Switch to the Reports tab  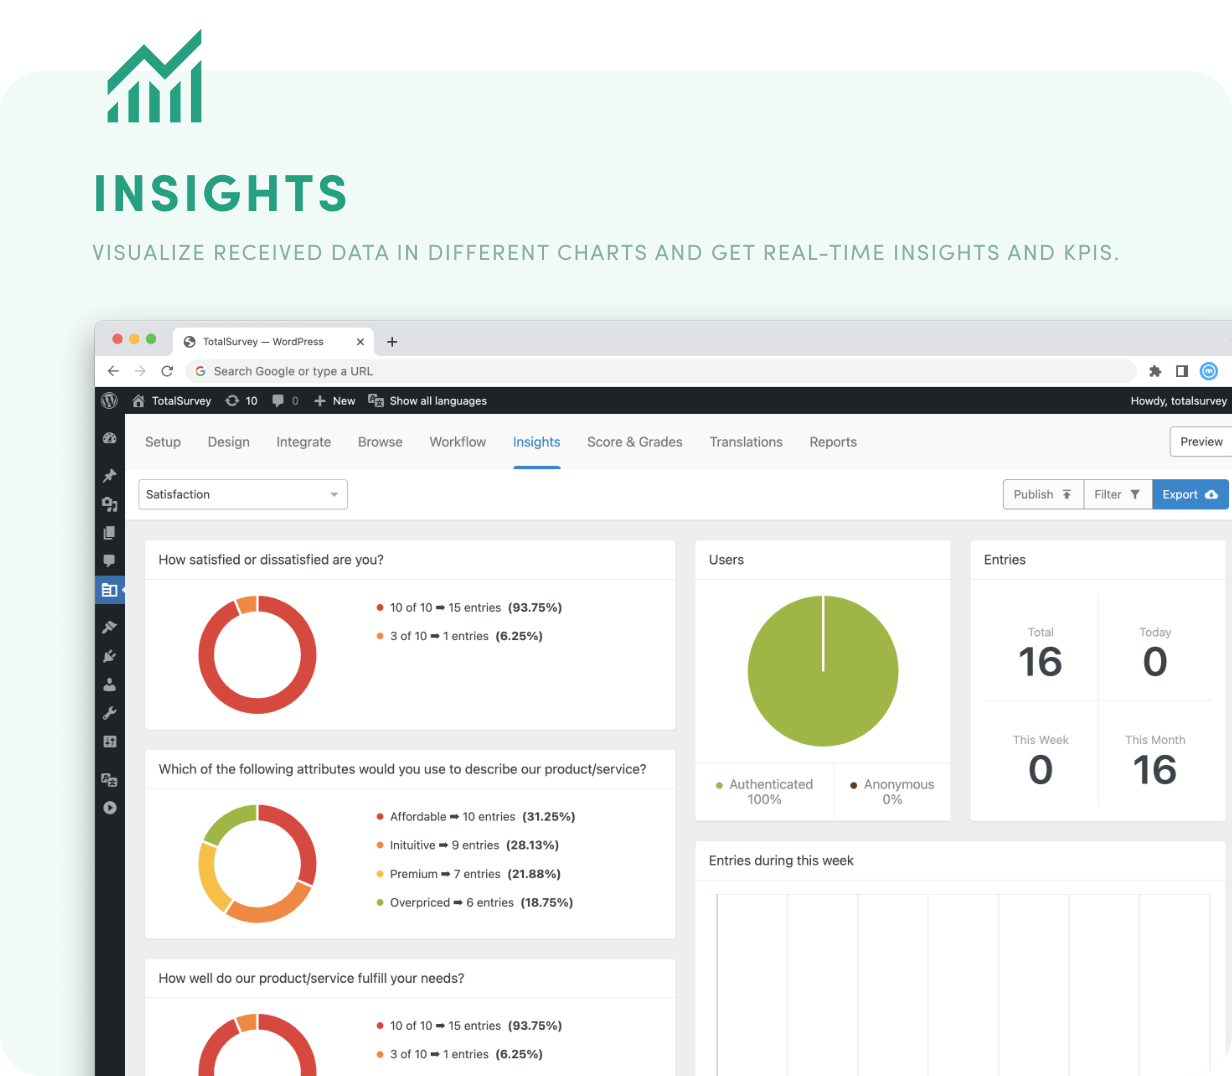point(833,442)
